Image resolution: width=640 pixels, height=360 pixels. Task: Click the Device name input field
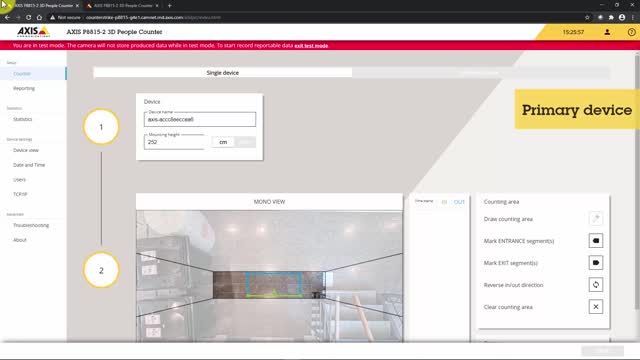pos(200,120)
